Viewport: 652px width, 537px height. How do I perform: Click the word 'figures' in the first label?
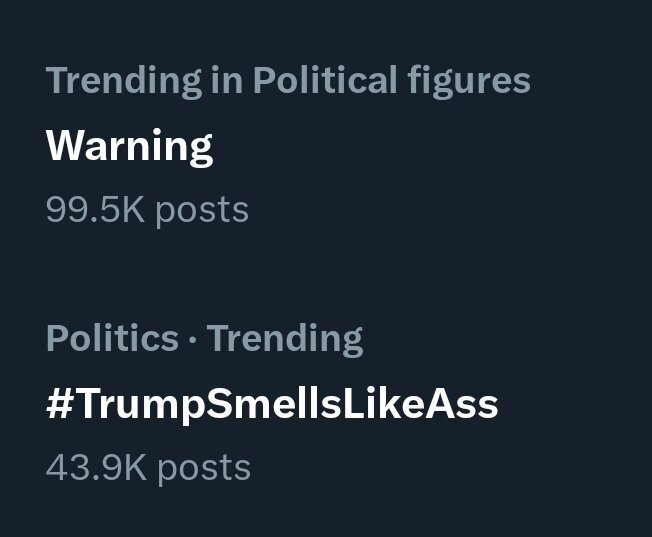(477, 81)
